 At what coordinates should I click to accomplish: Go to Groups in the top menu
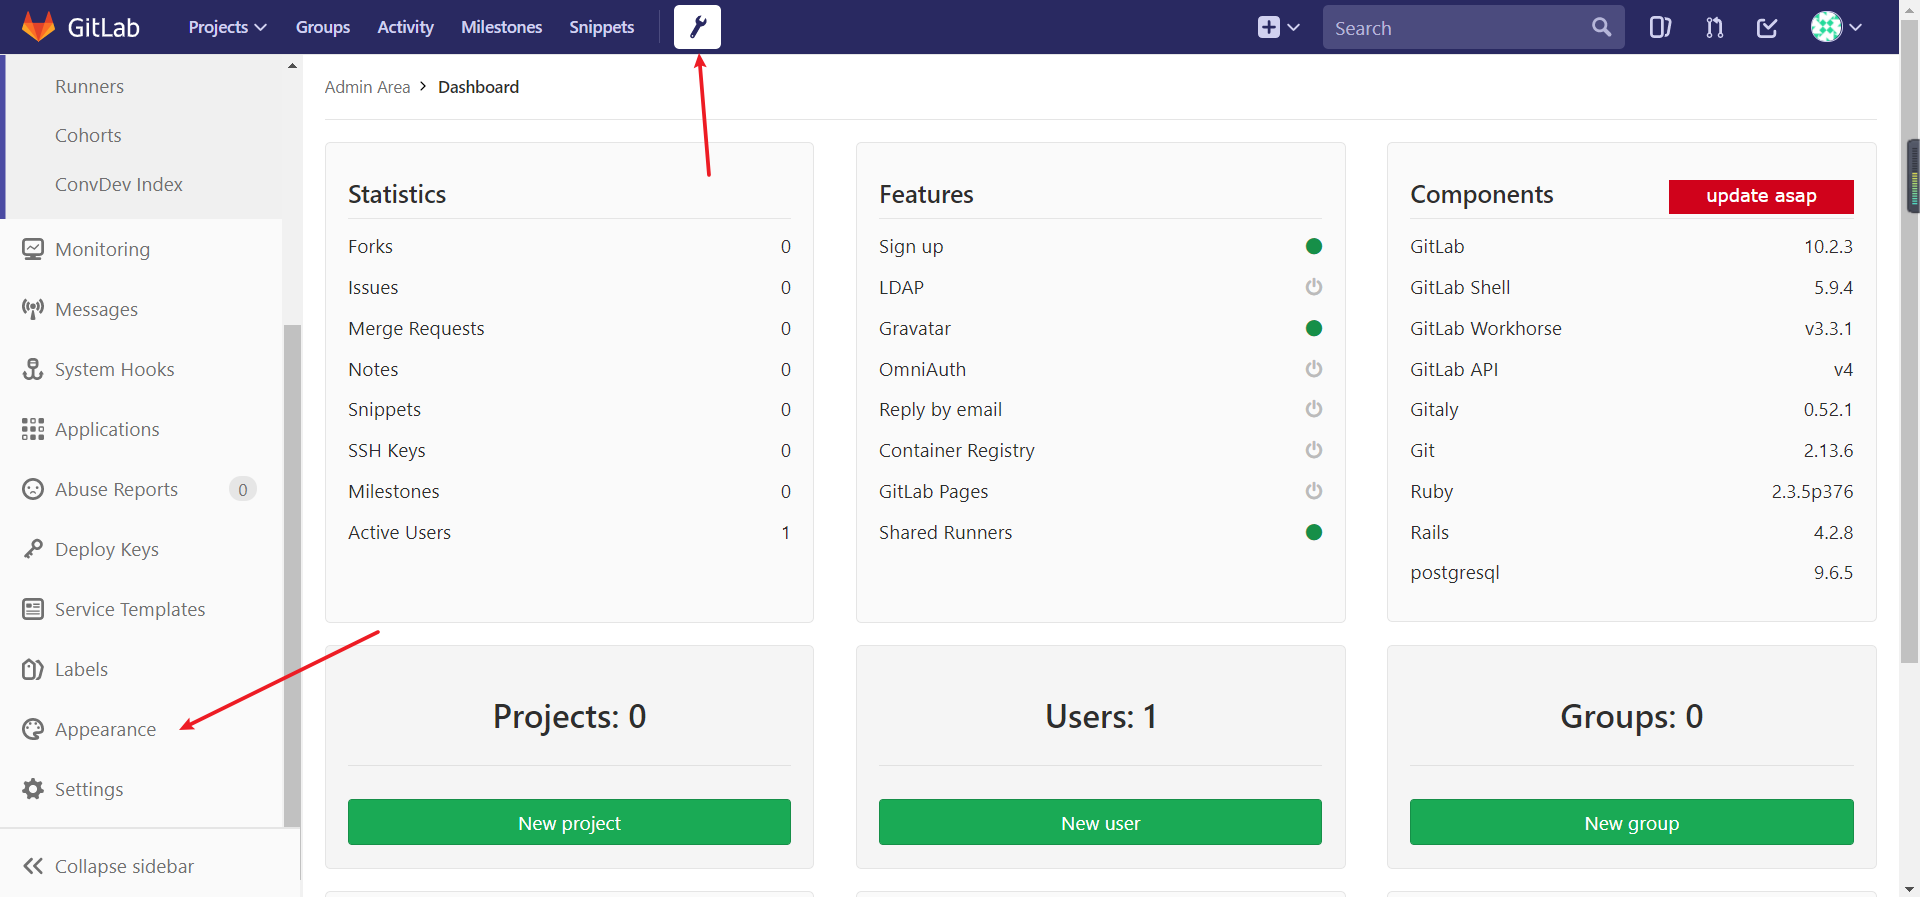coord(322,27)
